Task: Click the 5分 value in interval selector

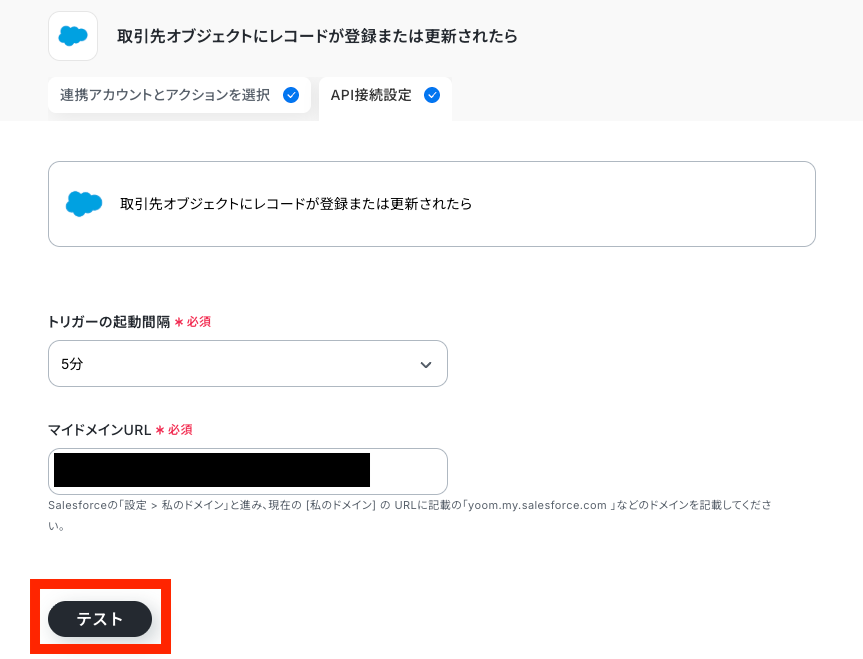Action: [x=72, y=364]
